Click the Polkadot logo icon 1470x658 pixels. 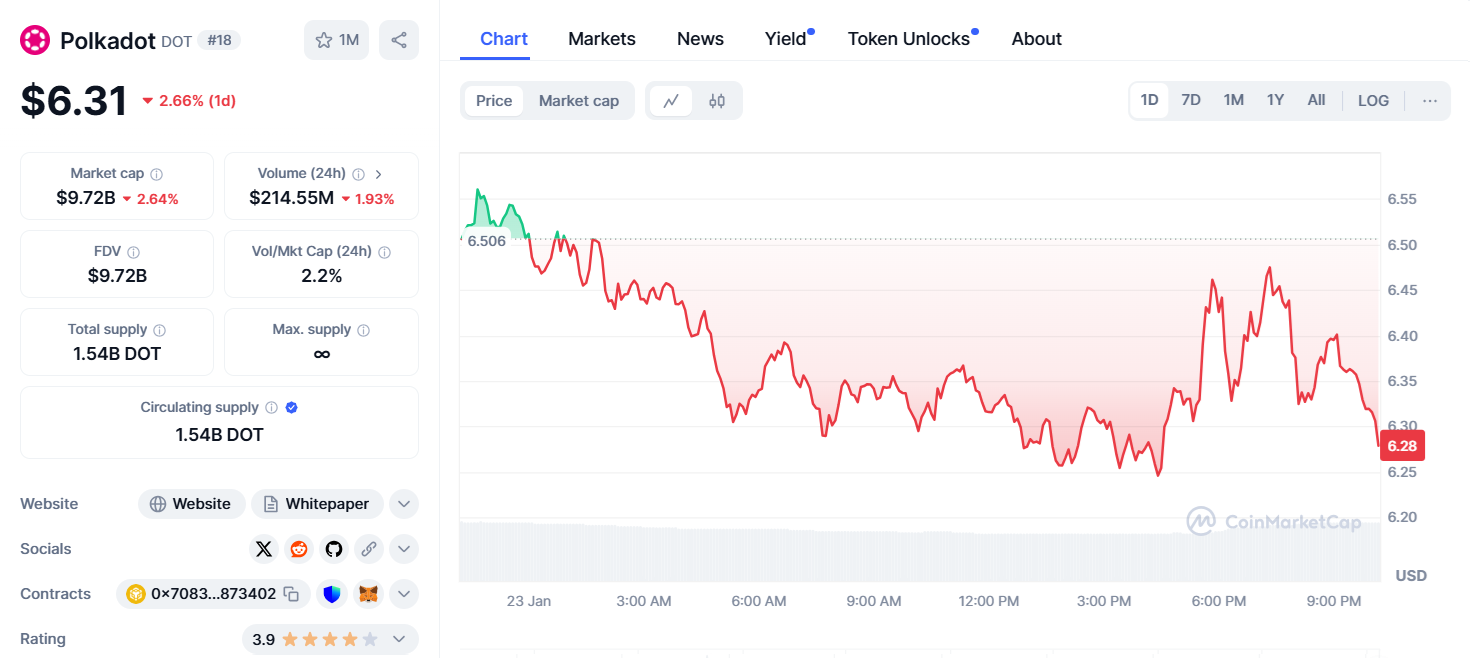[x=35, y=40]
